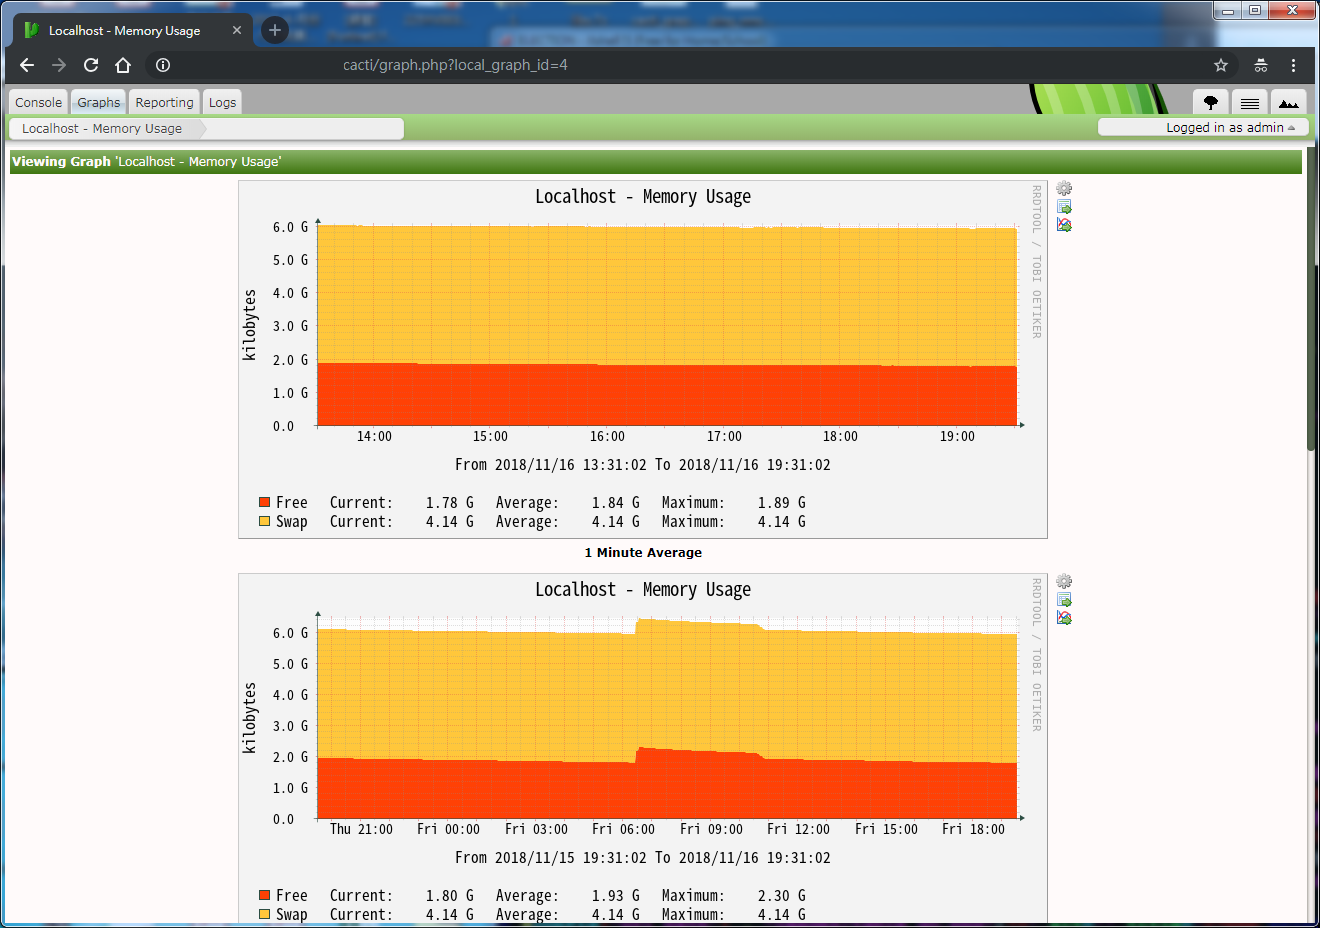Image resolution: width=1320 pixels, height=928 pixels.
Task: Export the top graph as an image
Action: 1064,224
